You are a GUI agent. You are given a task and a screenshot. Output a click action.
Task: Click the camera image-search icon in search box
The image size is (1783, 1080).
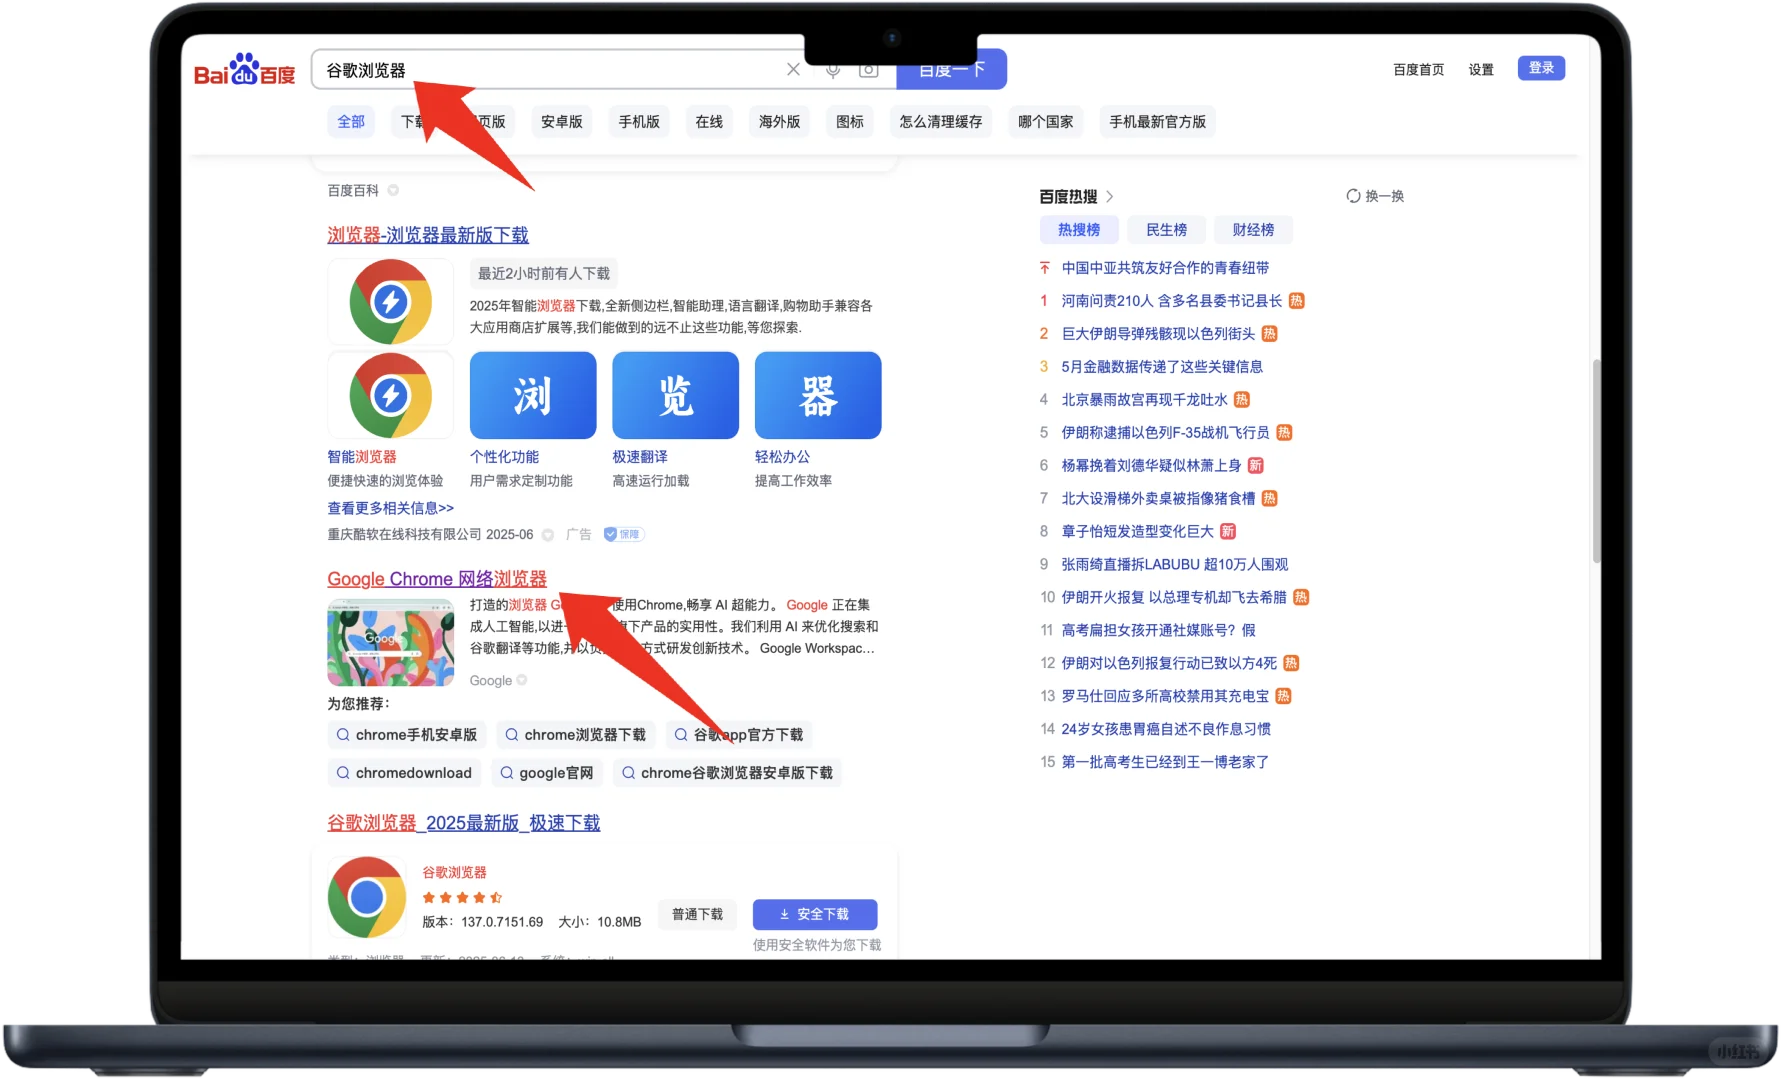pos(868,69)
